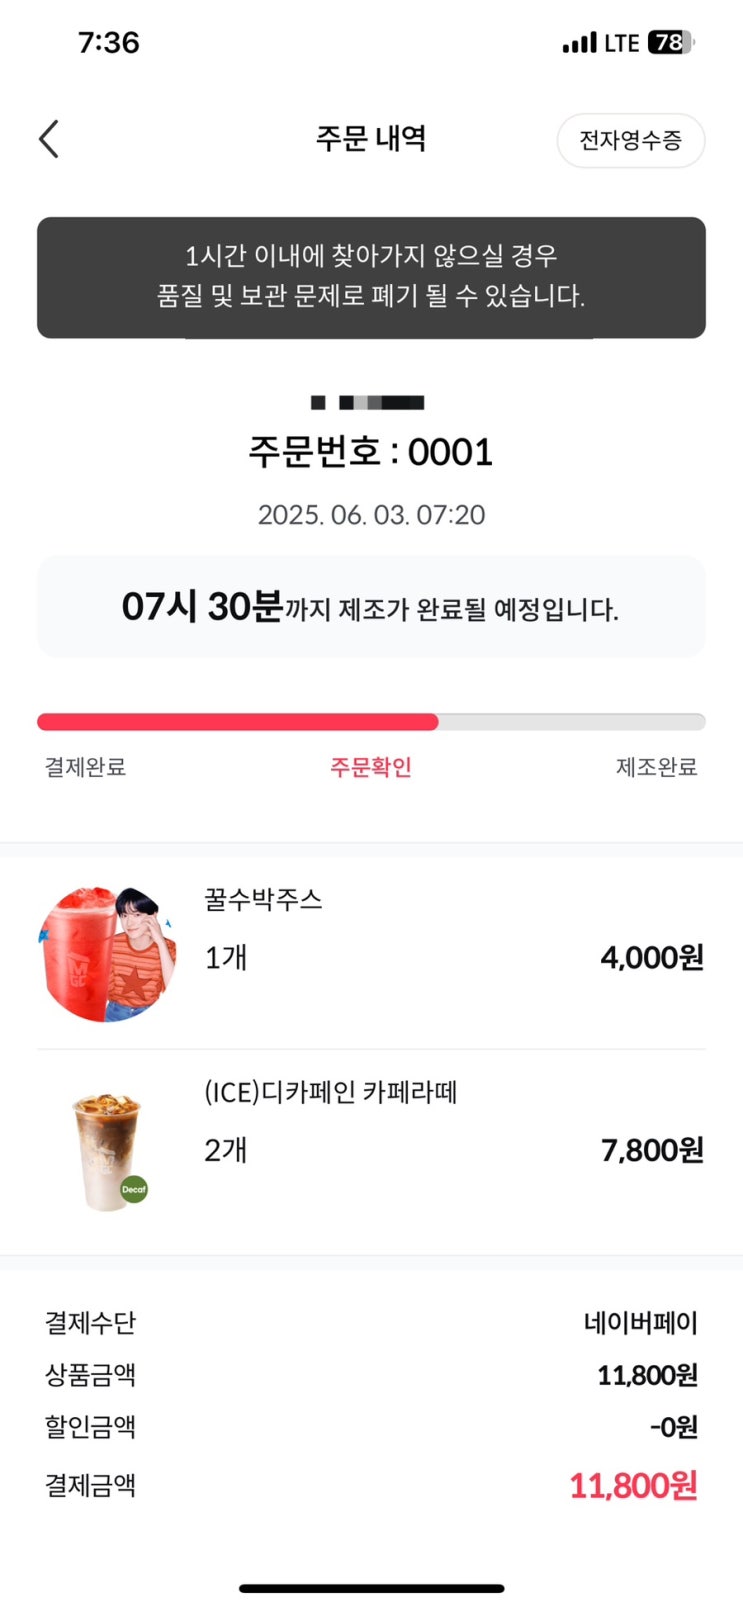The width and height of the screenshot is (743, 1607).
Task: Select the 제조완료 progress step
Action: (x=656, y=767)
